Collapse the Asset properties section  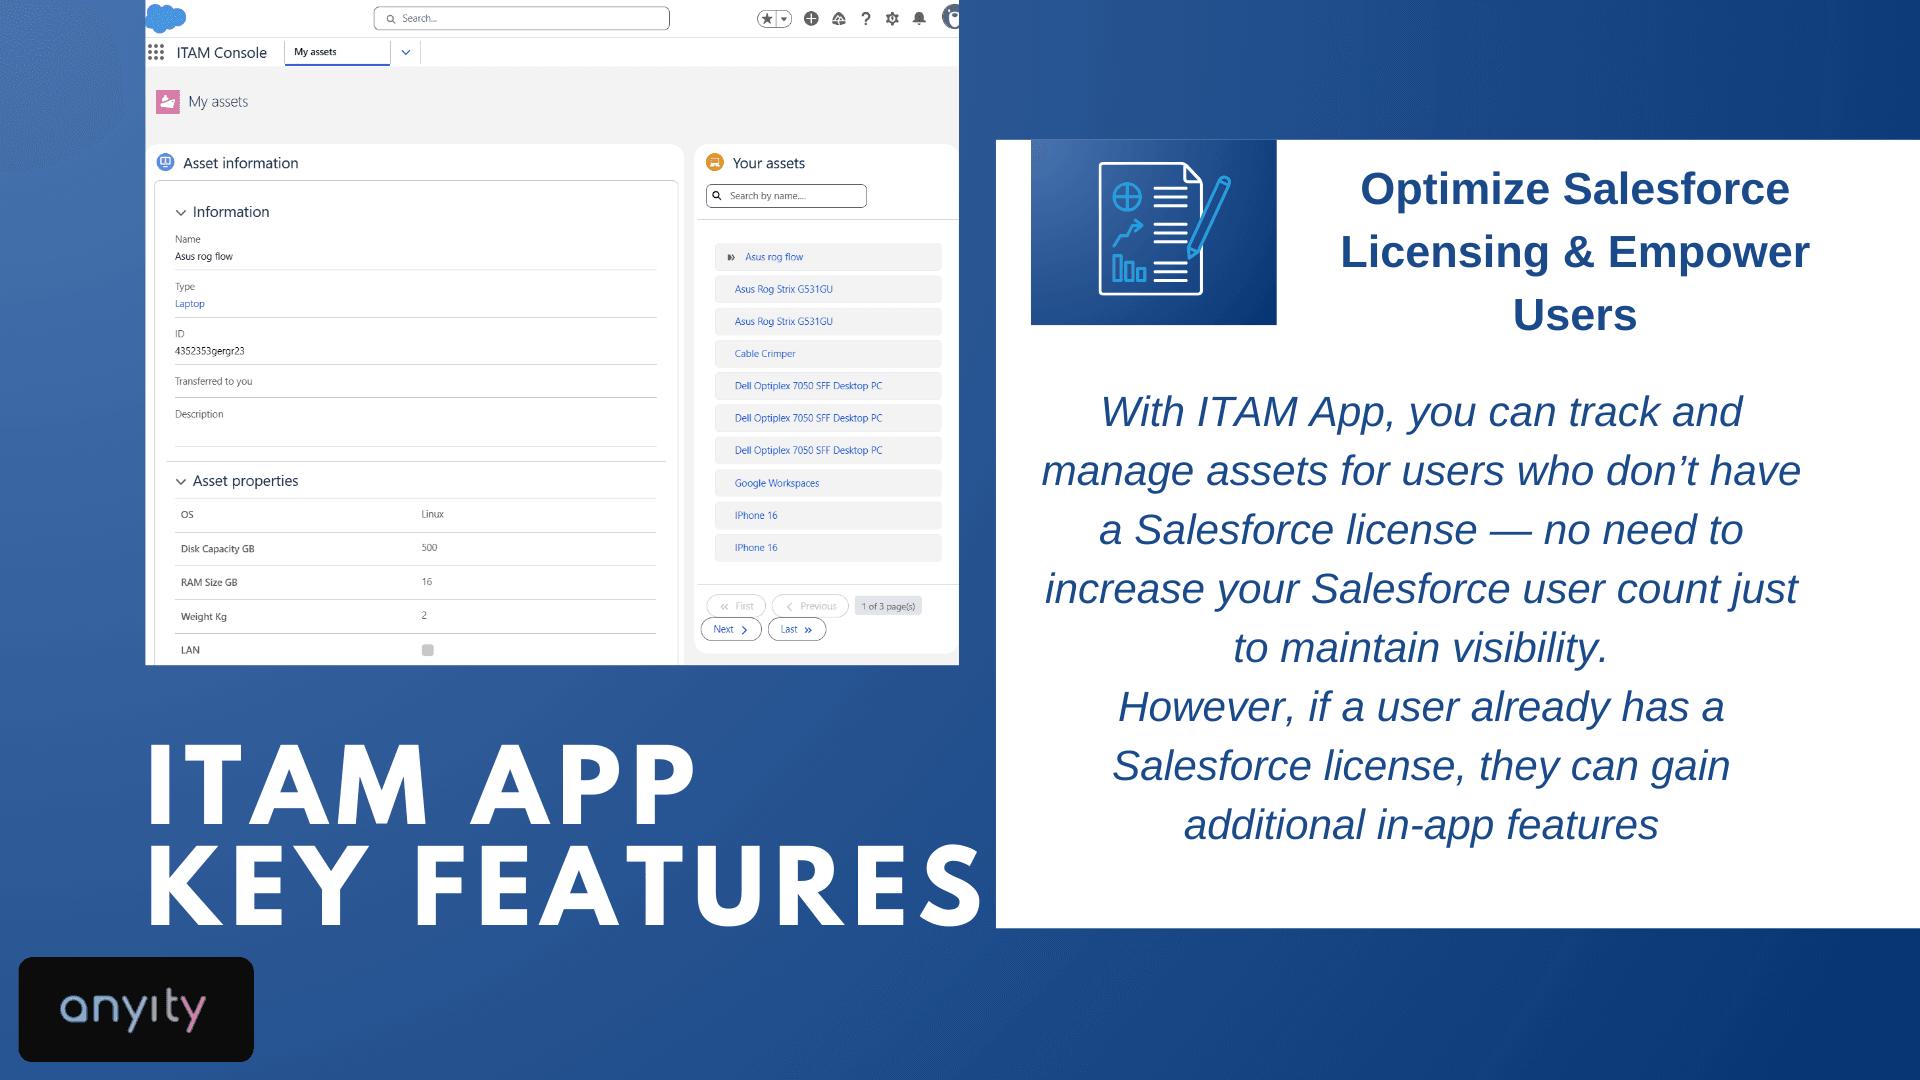(181, 481)
